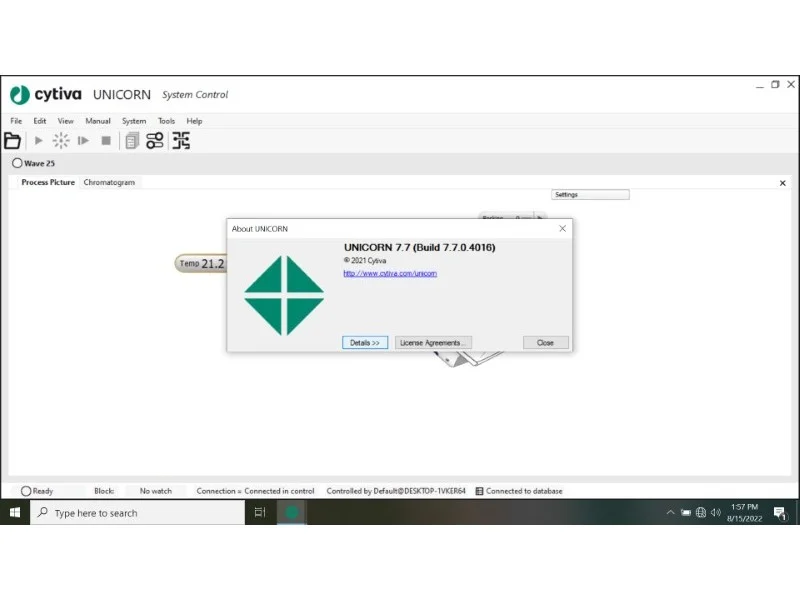Viewport: 800px width, 600px height.
Task: Open the method folder toolbar icon
Action: [x=12, y=140]
